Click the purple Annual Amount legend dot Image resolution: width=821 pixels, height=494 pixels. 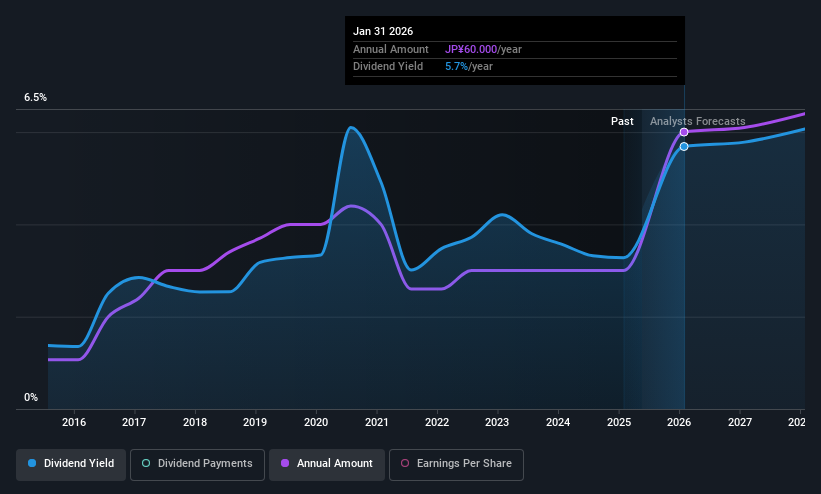pos(285,463)
